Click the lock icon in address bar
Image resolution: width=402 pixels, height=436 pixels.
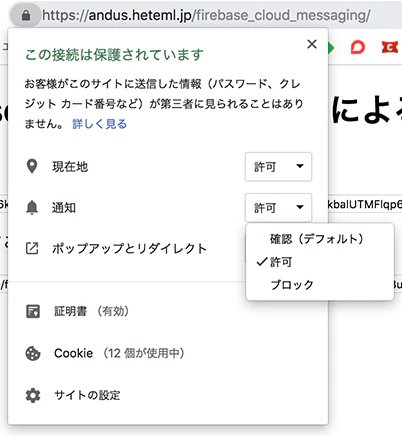(26, 15)
